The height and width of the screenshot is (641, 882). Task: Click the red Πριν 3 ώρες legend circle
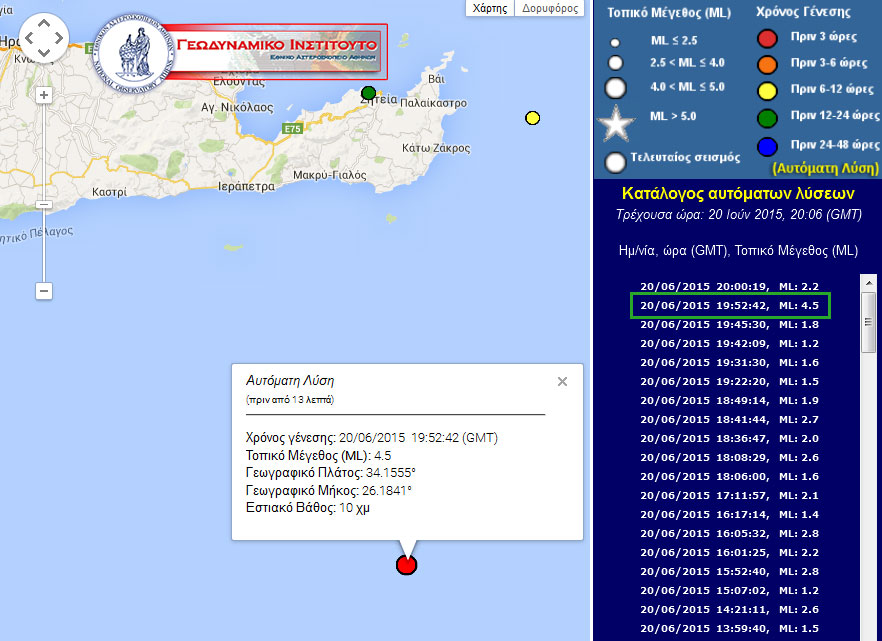tap(767, 40)
